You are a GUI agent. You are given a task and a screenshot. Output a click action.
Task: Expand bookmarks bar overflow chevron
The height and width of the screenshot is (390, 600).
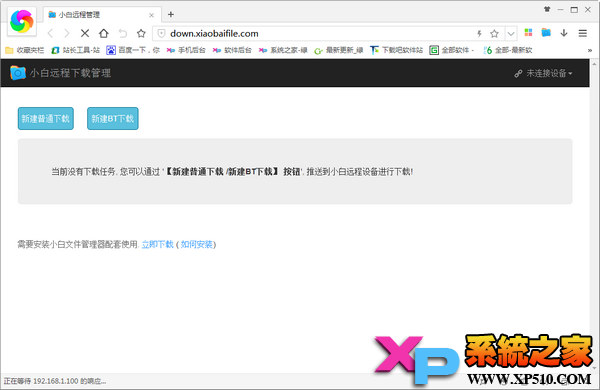[590, 50]
